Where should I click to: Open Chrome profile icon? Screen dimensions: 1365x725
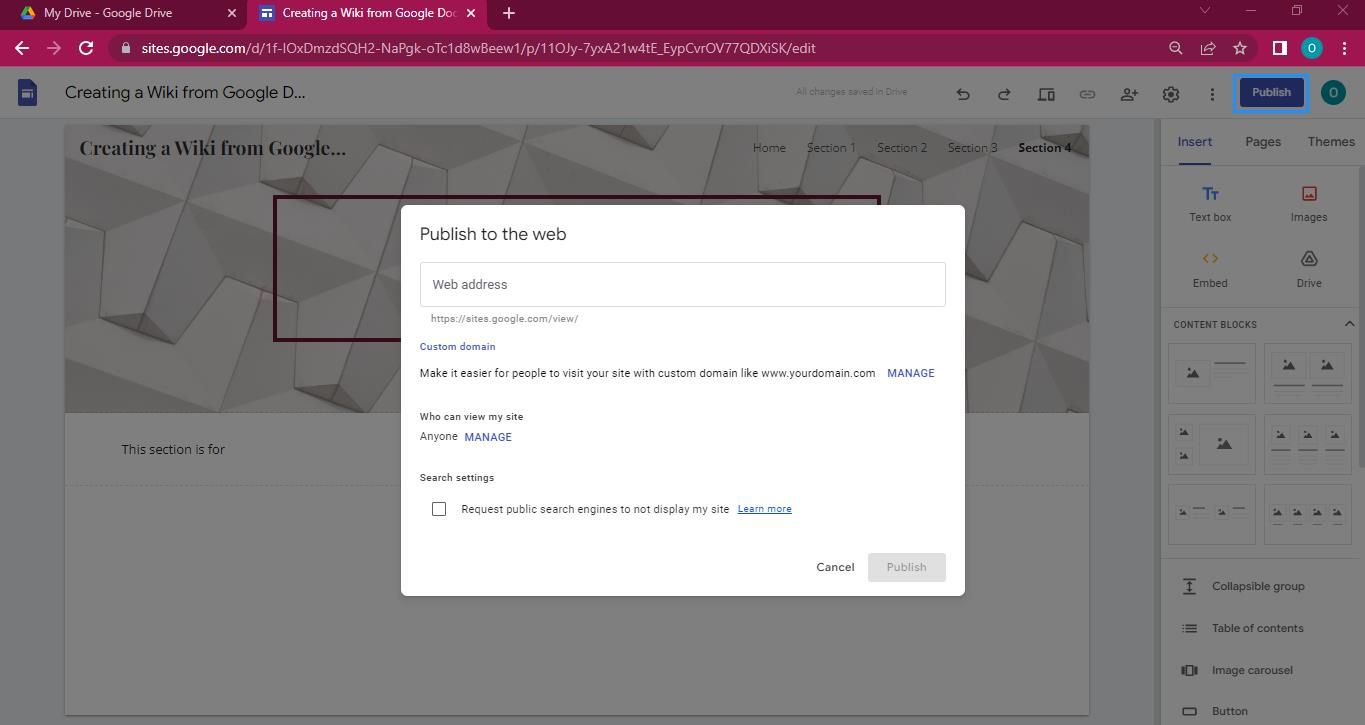[1312, 48]
